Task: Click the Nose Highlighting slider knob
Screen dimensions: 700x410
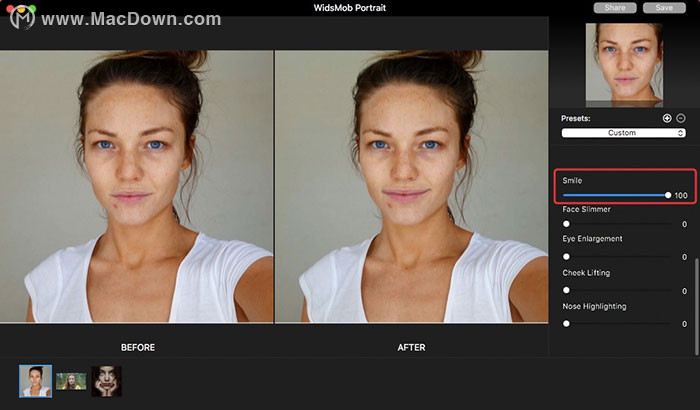Action: (566, 324)
